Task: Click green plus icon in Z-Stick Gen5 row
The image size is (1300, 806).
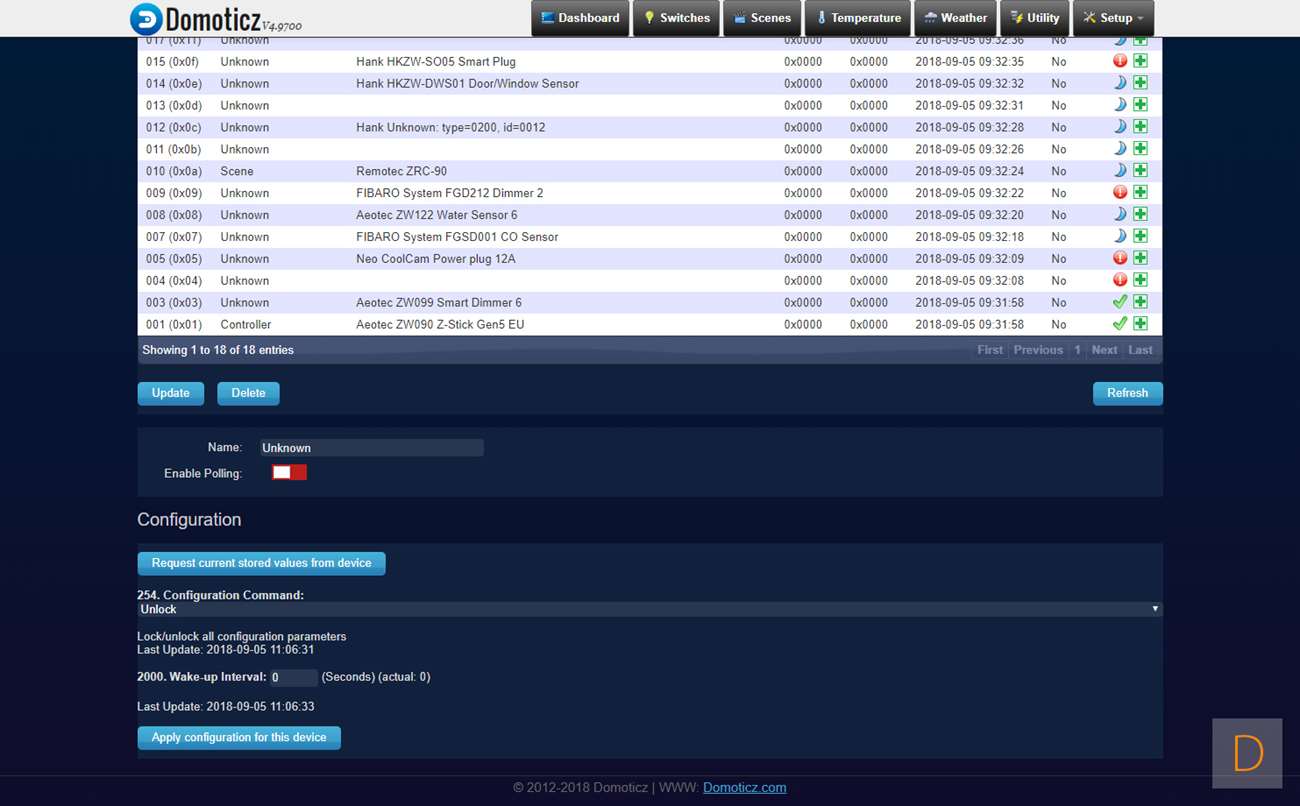Action: pos(1140,324)
